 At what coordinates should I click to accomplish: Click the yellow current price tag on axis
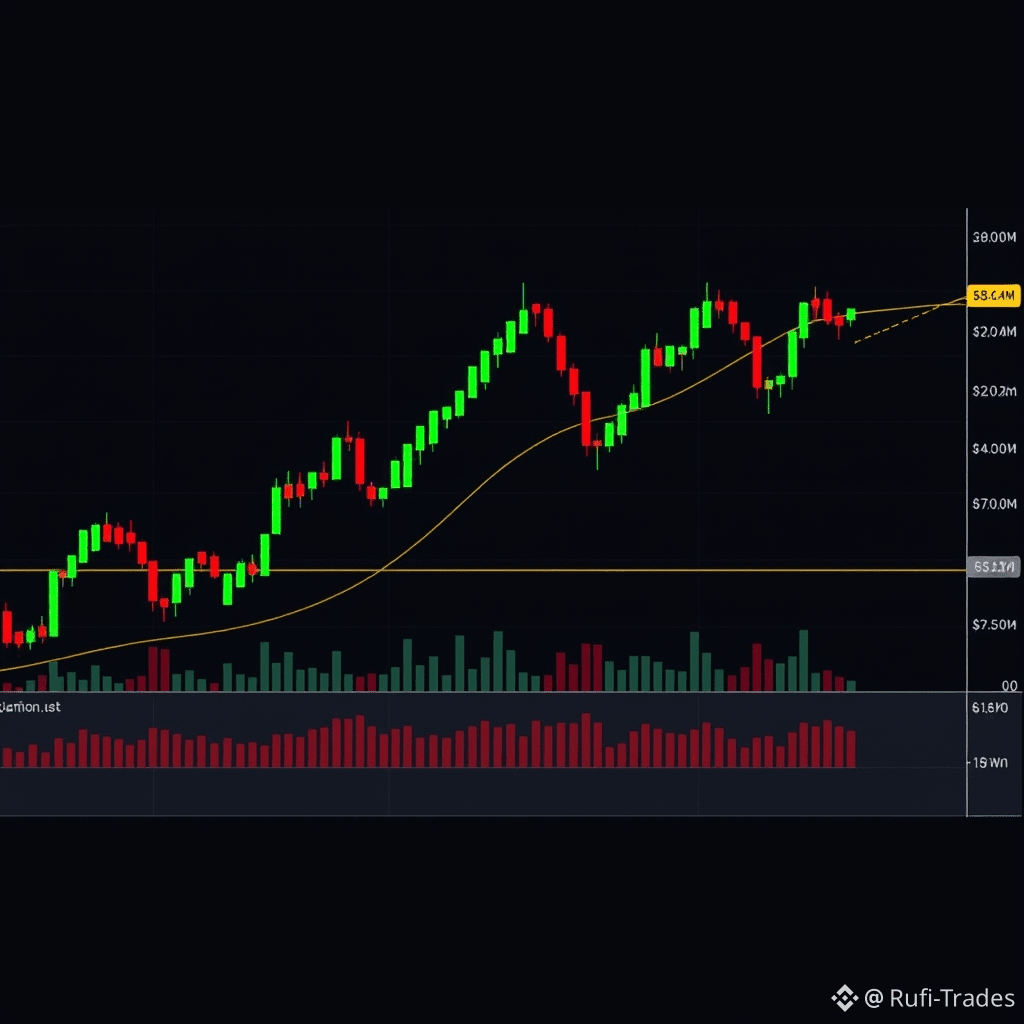pos(993,296)
